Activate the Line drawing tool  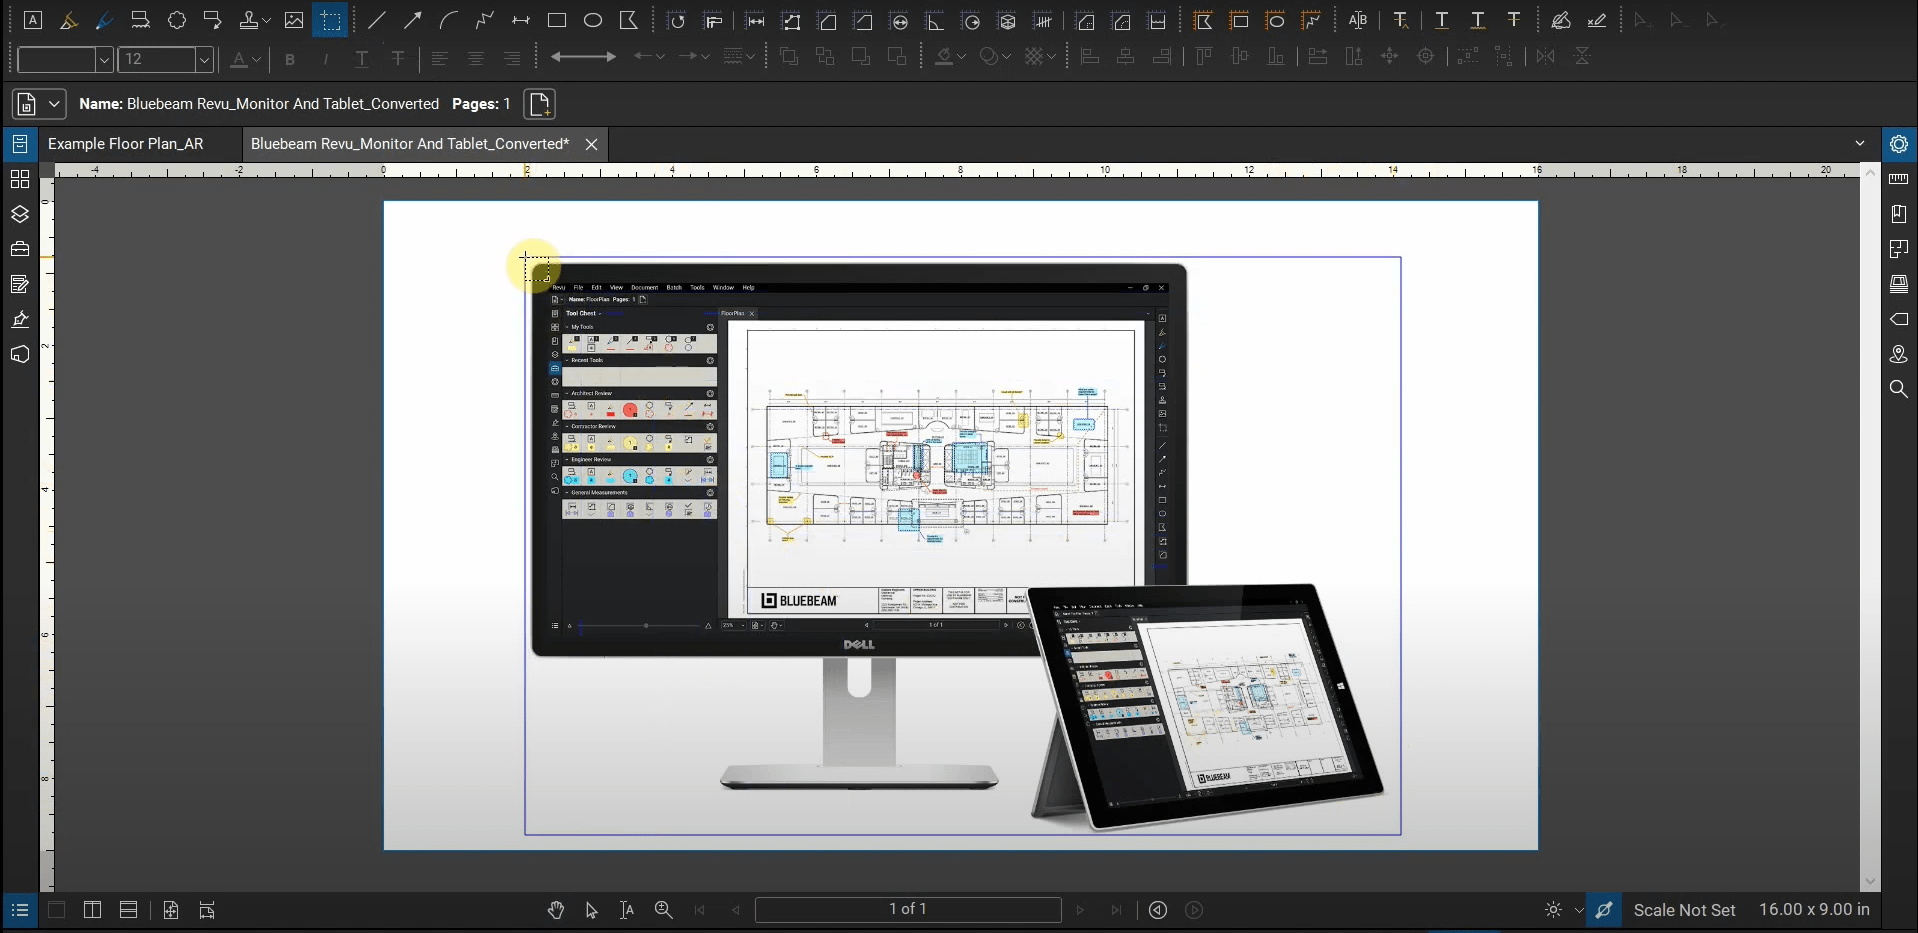377,20
